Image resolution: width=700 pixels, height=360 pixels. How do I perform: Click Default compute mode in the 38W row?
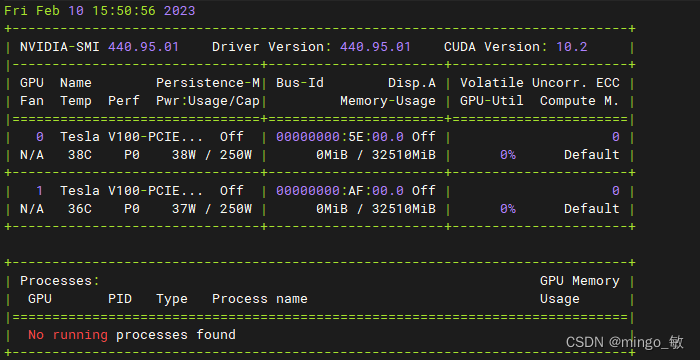(592, 155)
